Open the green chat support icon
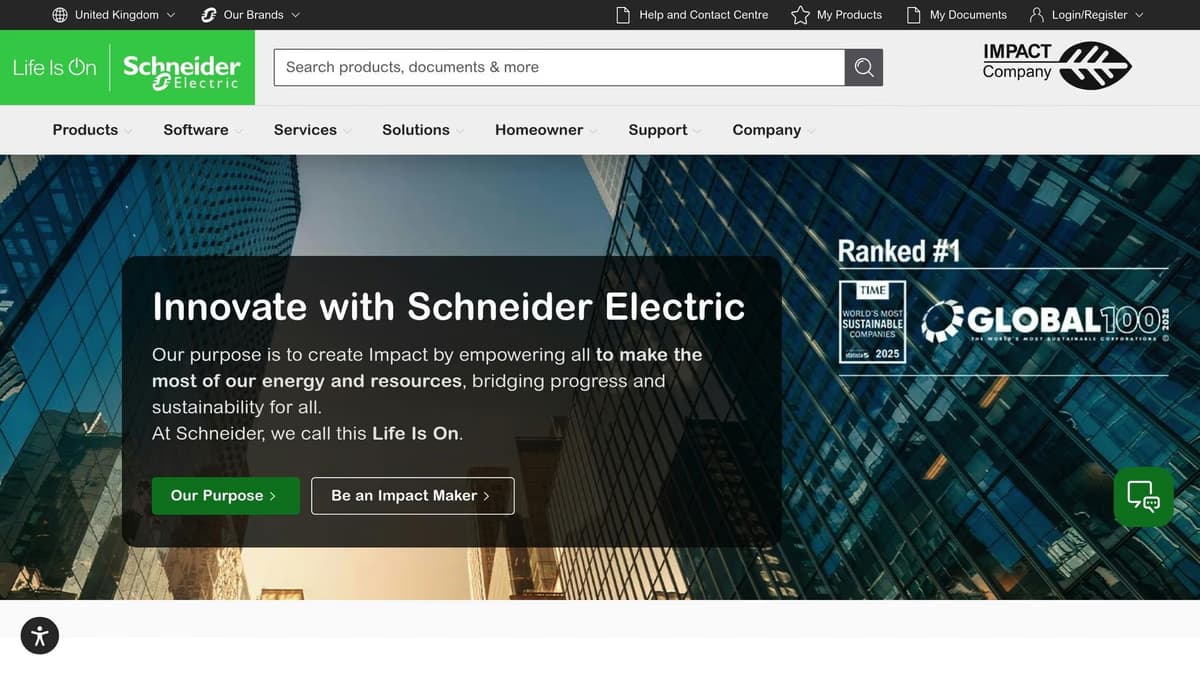 1143,496
